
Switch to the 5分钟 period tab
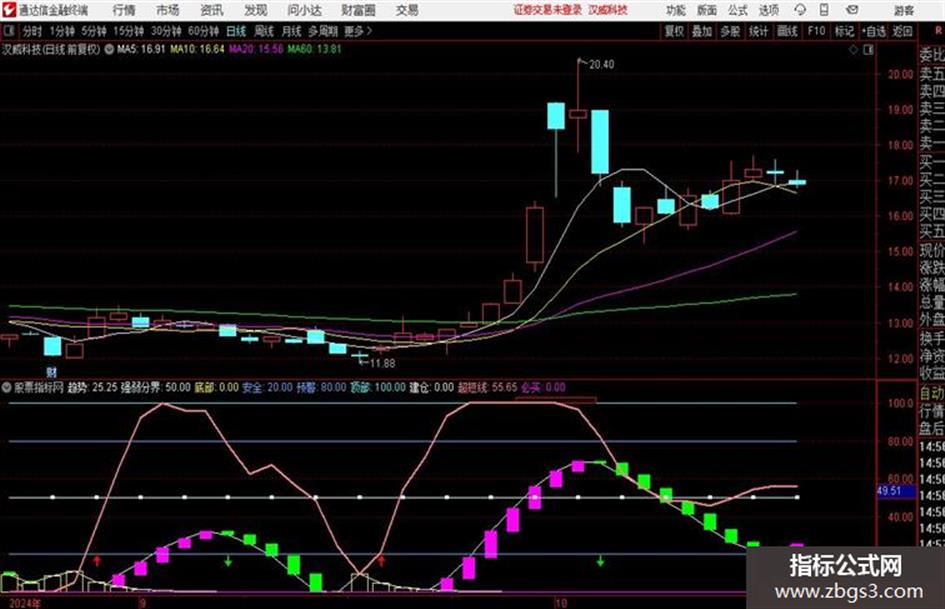coord(94,31)
